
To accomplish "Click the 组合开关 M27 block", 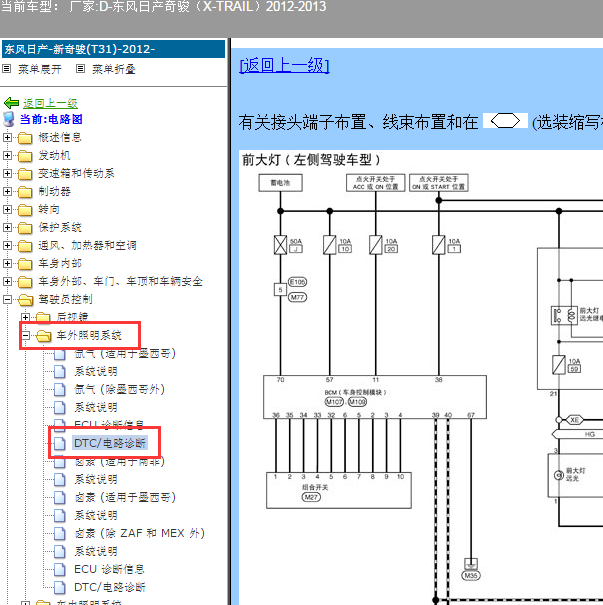I will [x=339, y=490].
